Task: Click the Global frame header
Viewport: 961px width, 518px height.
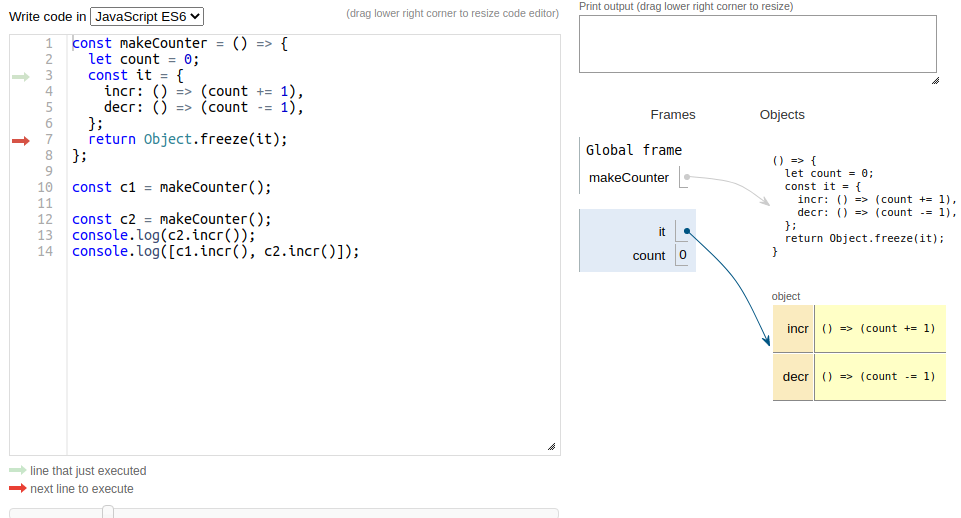Action: pos(634,150)
